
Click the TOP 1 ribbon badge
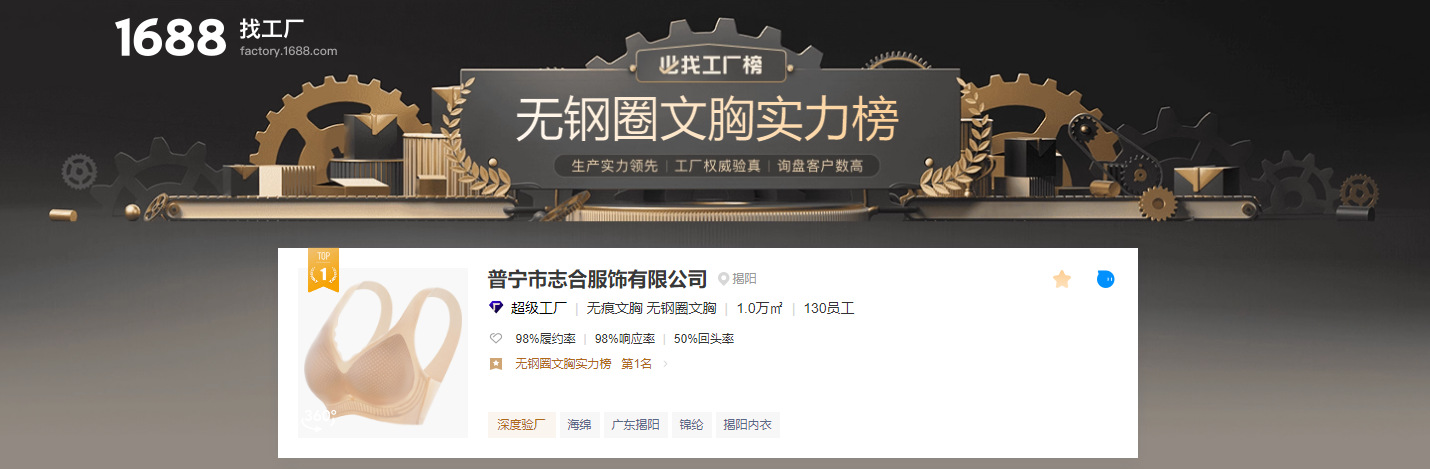tap(323, 270)
